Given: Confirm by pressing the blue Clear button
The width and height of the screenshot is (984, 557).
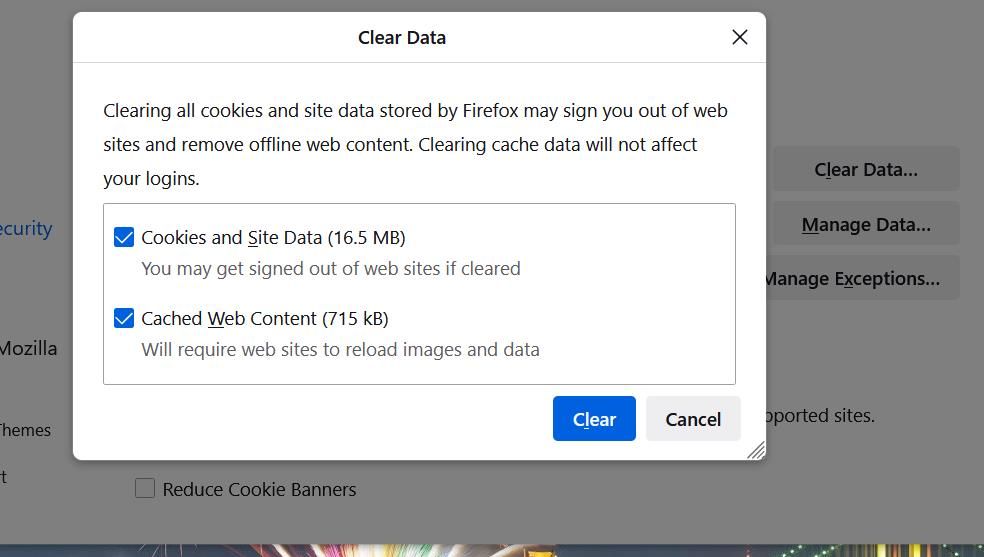Looking at the screenshot, I should click(594, 419).
